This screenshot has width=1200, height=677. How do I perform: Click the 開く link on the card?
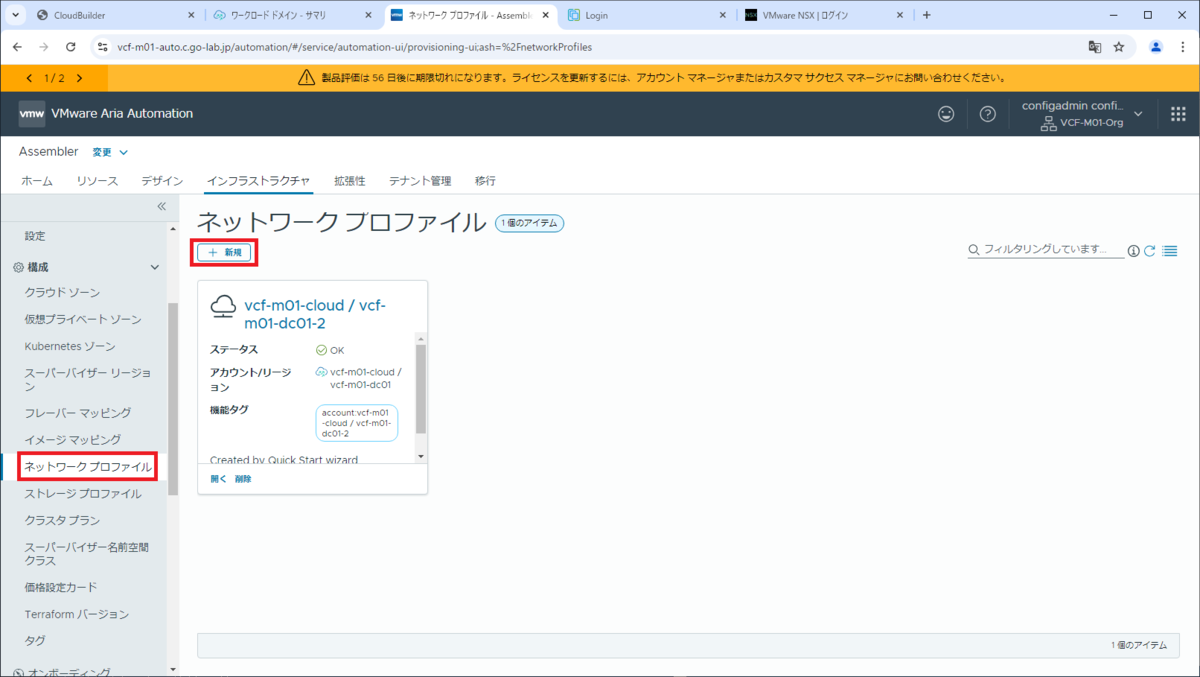point(218,479)
